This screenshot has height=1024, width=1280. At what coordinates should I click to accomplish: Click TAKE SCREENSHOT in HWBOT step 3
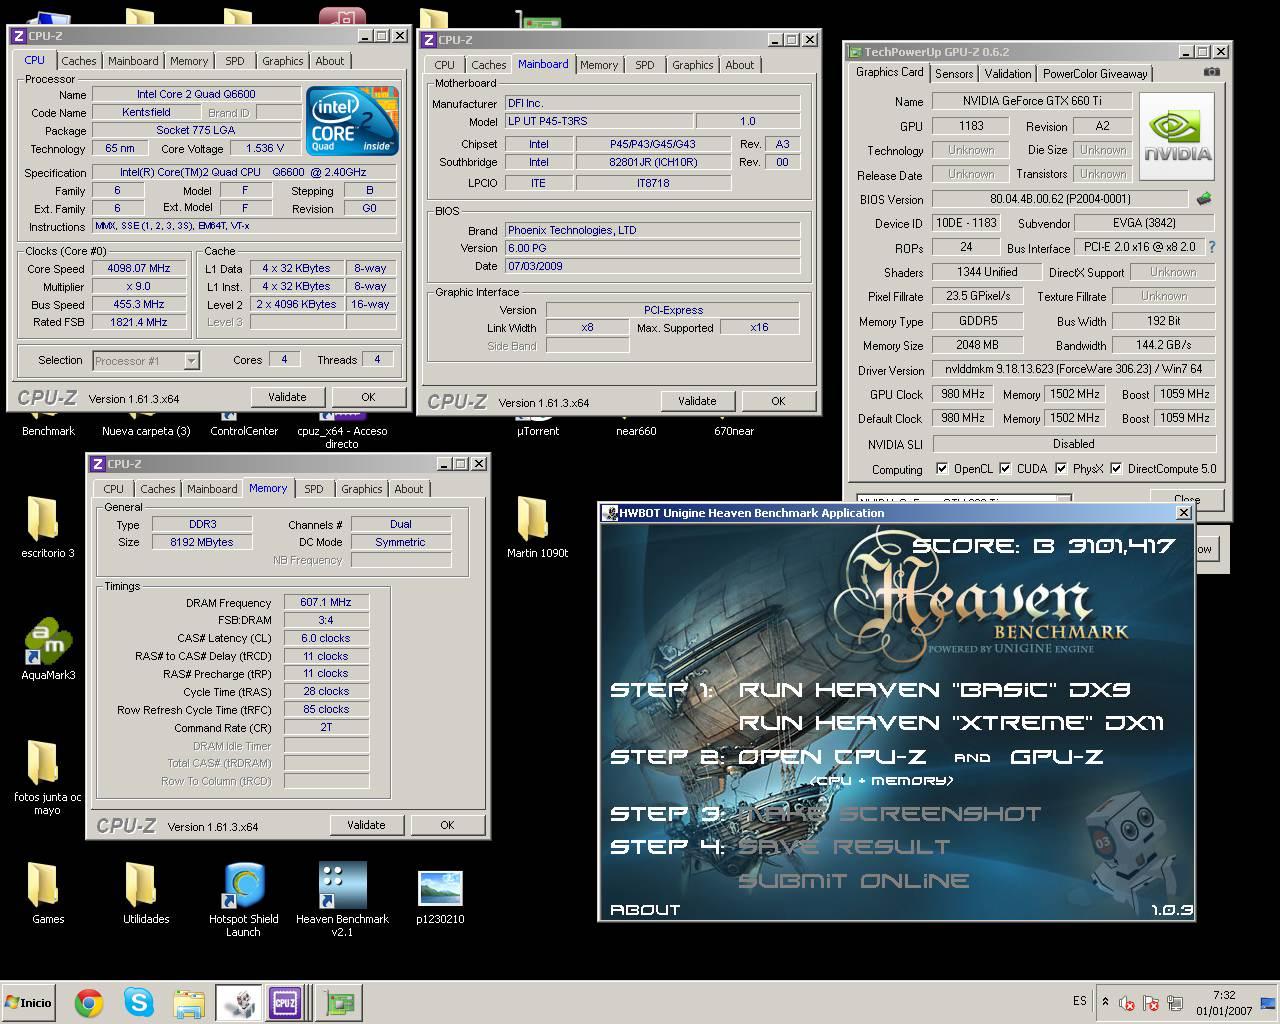tap(889, 814)
